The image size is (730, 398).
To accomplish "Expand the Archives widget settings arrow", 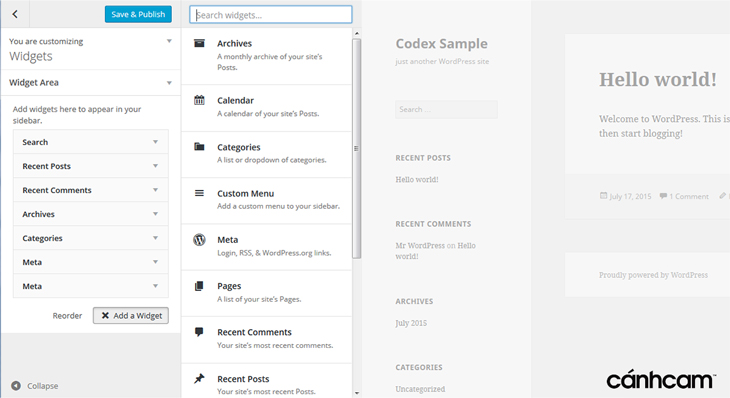I will tap(155, 214).
